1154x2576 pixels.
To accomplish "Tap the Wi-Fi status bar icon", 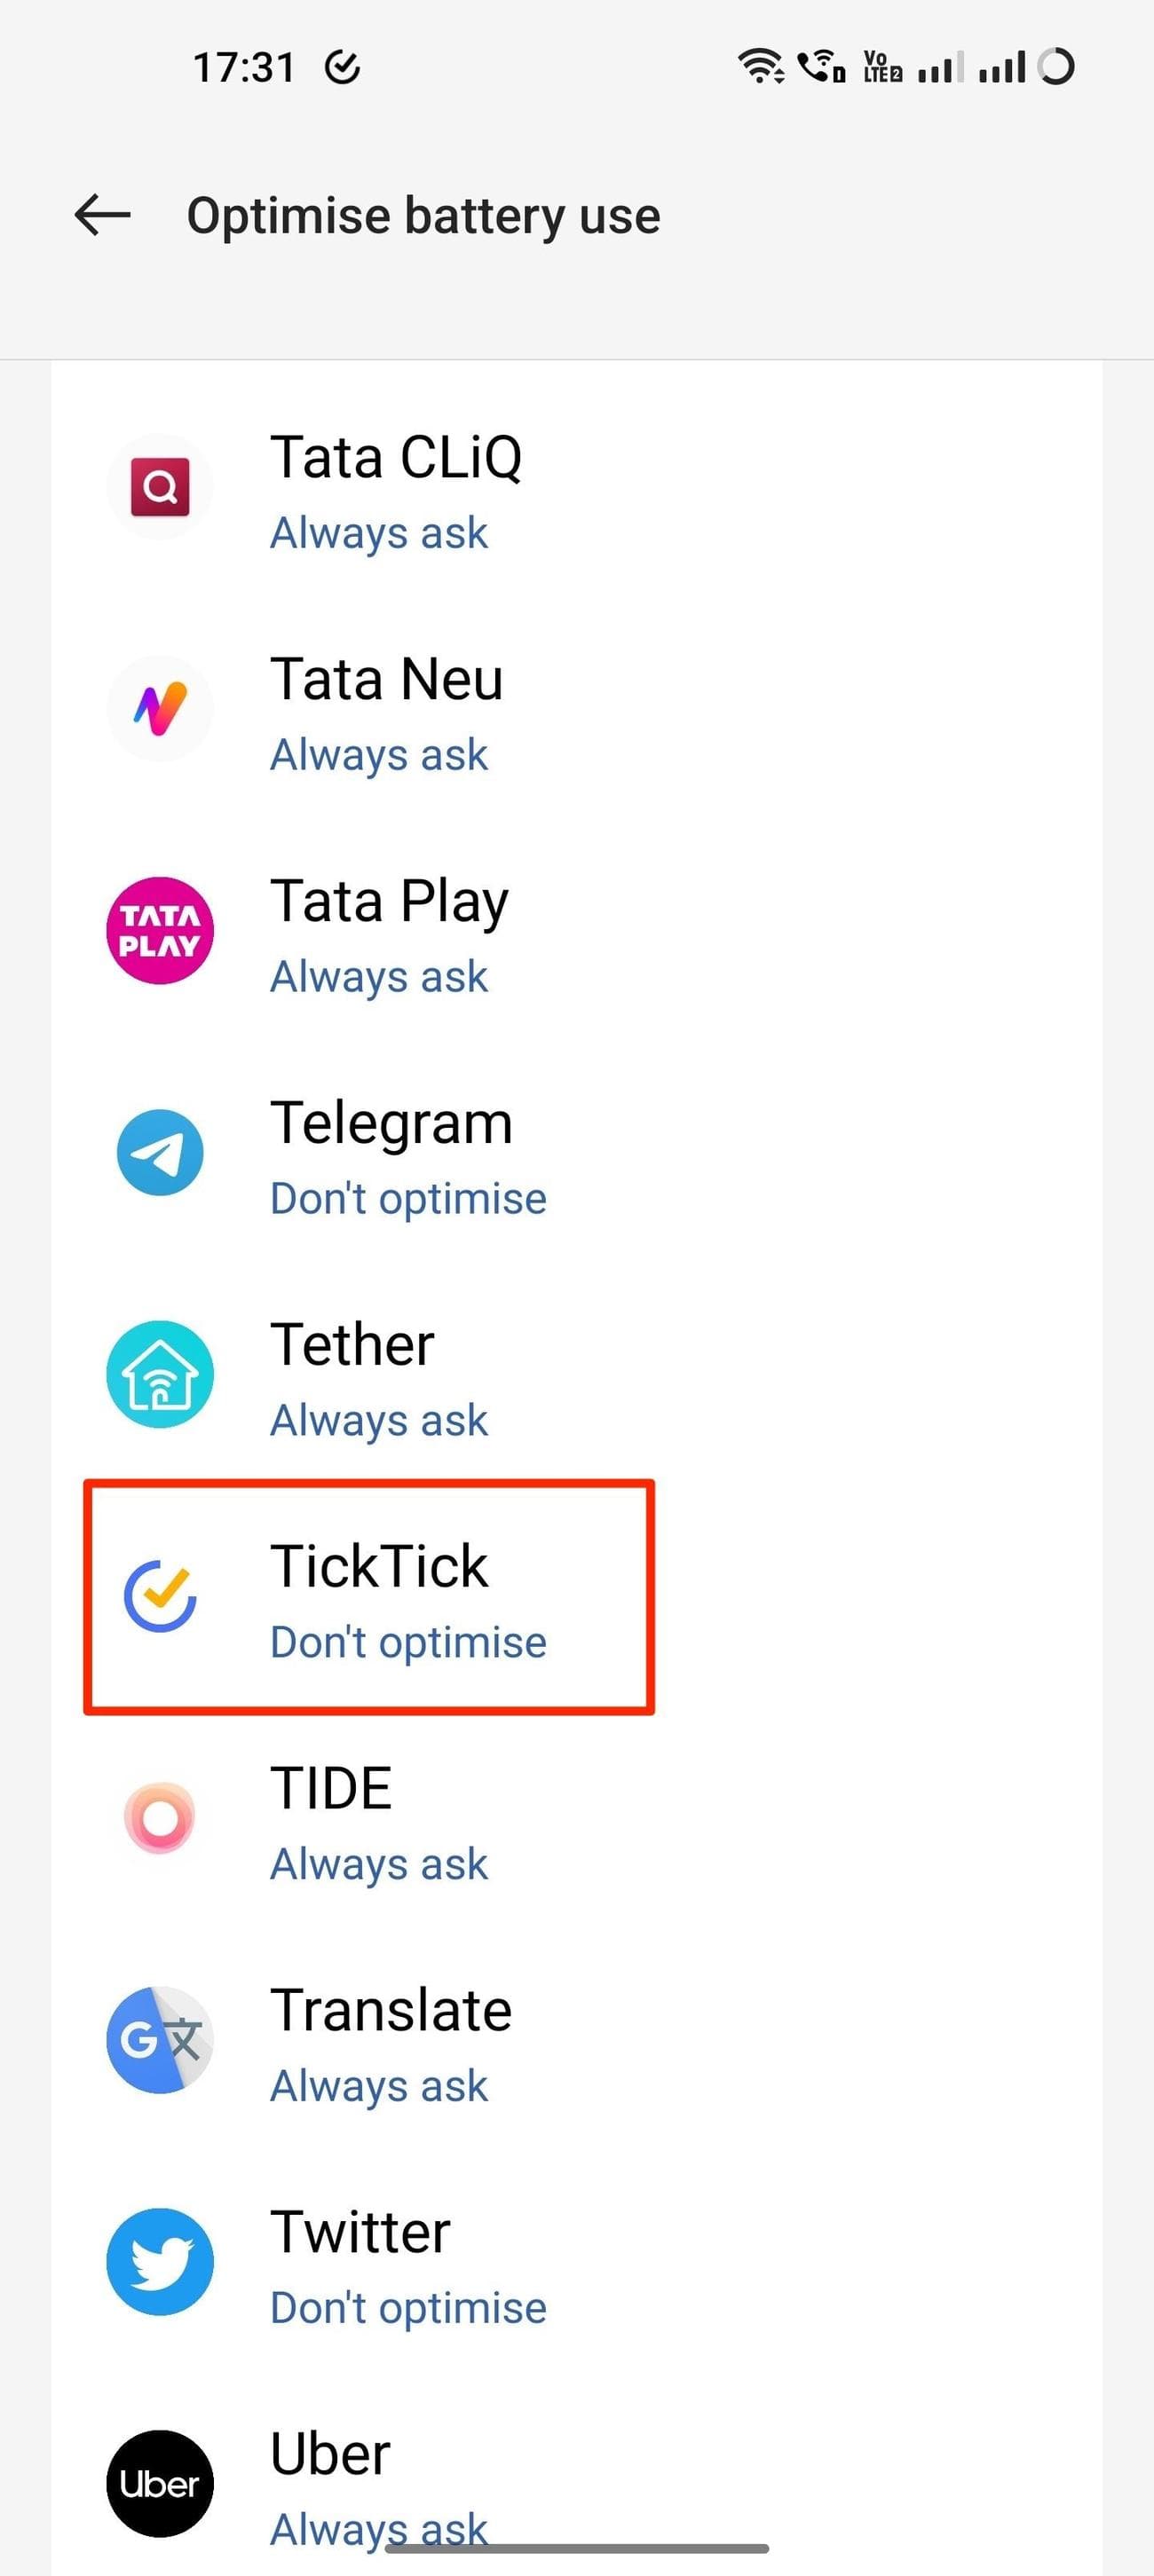I will click(x=760, y=66).
